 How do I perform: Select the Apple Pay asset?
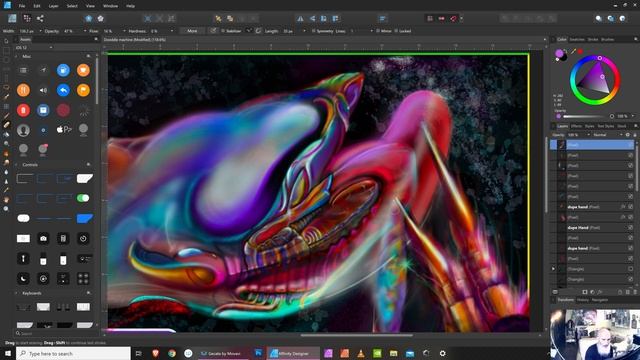(x=63, y=130)
